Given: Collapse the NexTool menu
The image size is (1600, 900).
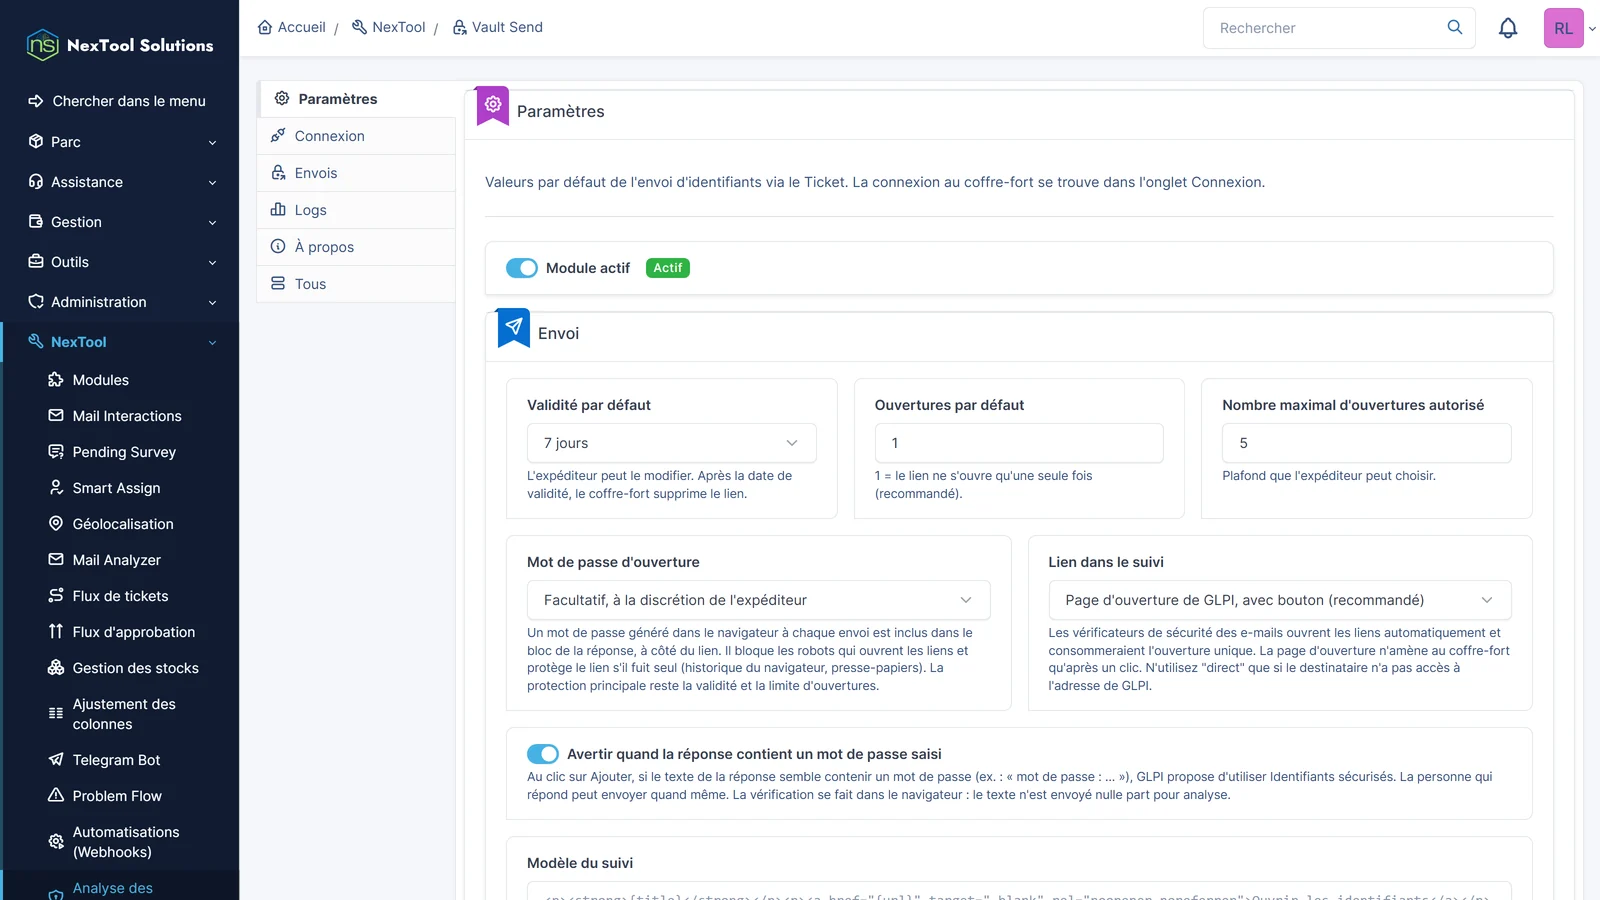Looking at the screenshot, I should tap(120, 342).
